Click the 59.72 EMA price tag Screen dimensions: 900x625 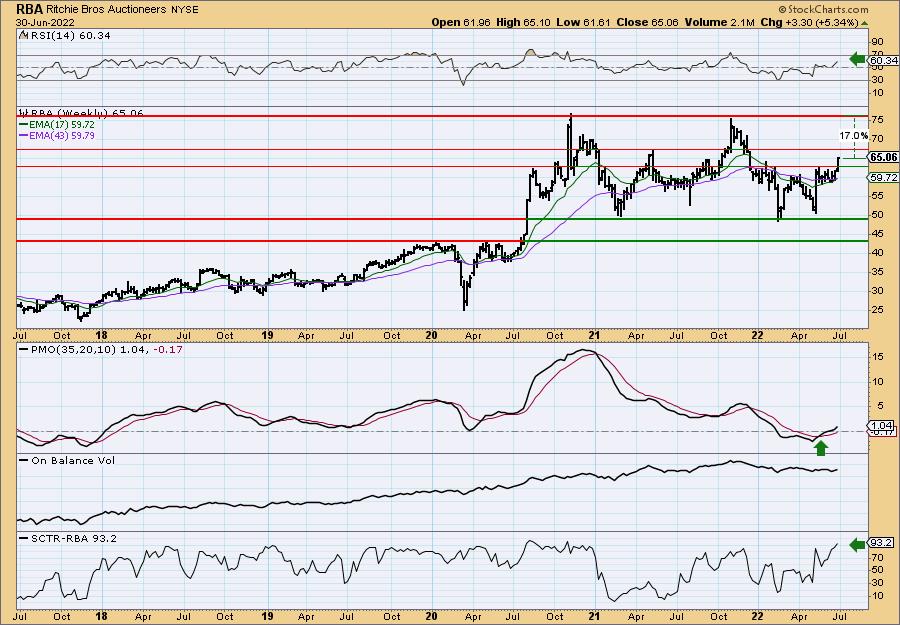[883, 178]
